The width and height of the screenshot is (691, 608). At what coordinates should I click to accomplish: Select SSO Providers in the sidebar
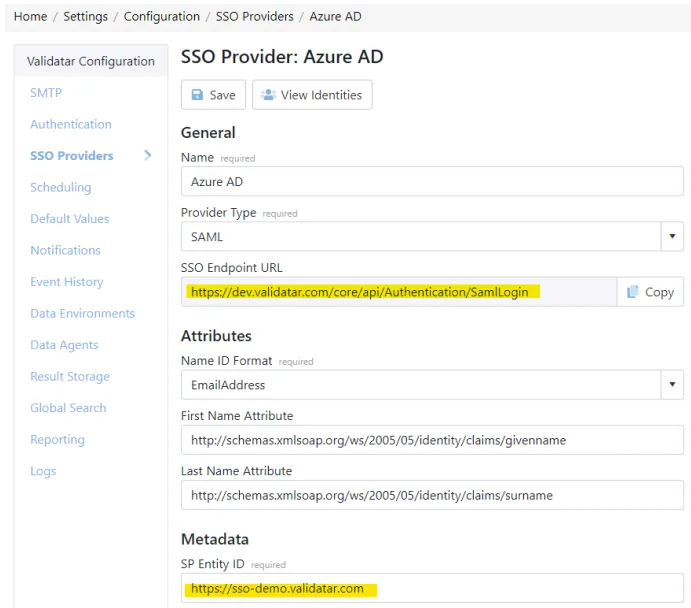click(72, 156)
